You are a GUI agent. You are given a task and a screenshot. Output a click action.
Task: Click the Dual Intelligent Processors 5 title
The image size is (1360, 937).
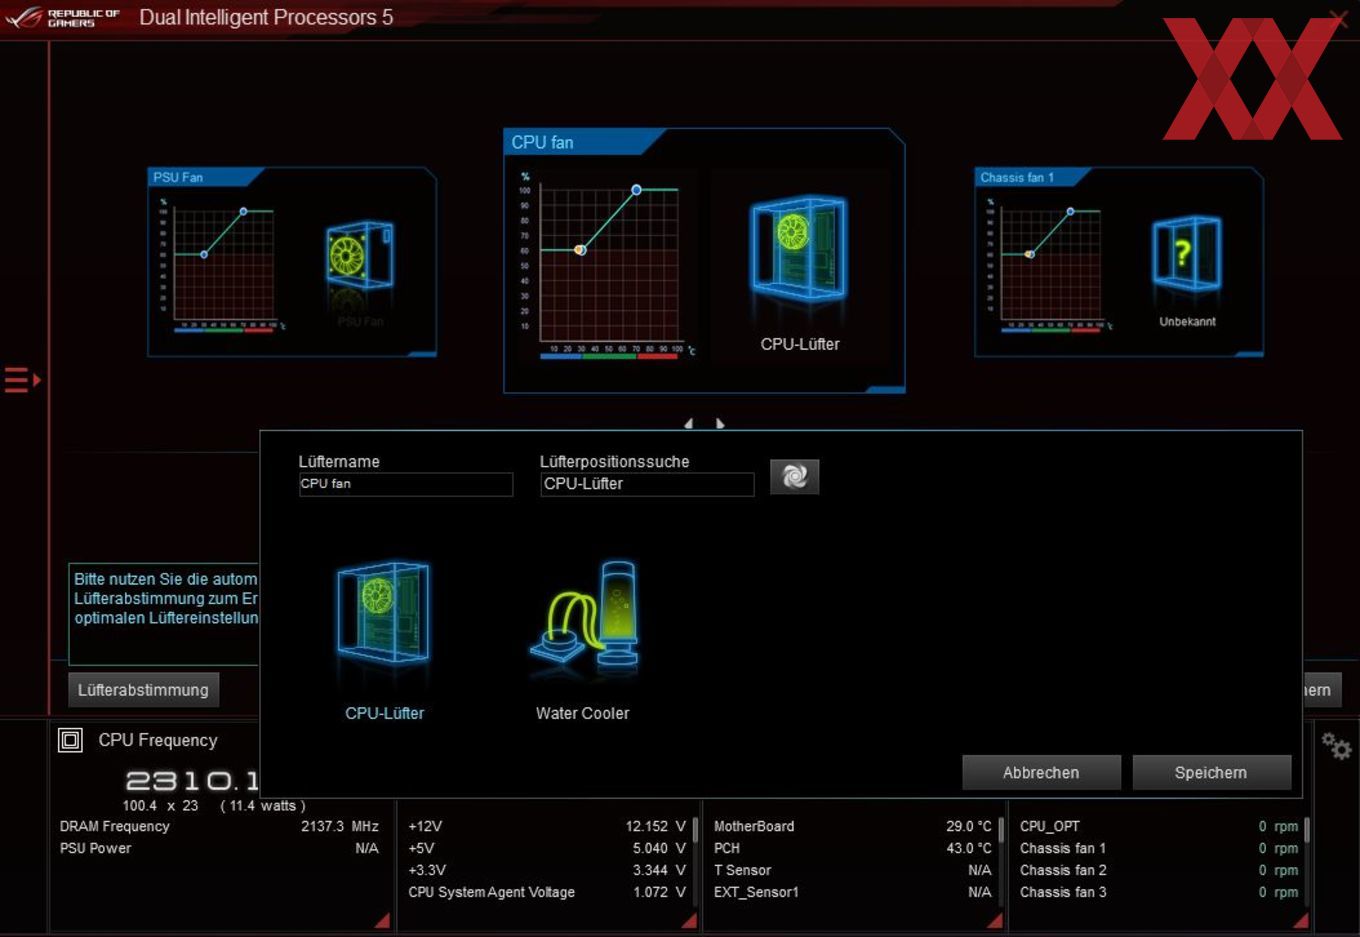pos(266,17)
